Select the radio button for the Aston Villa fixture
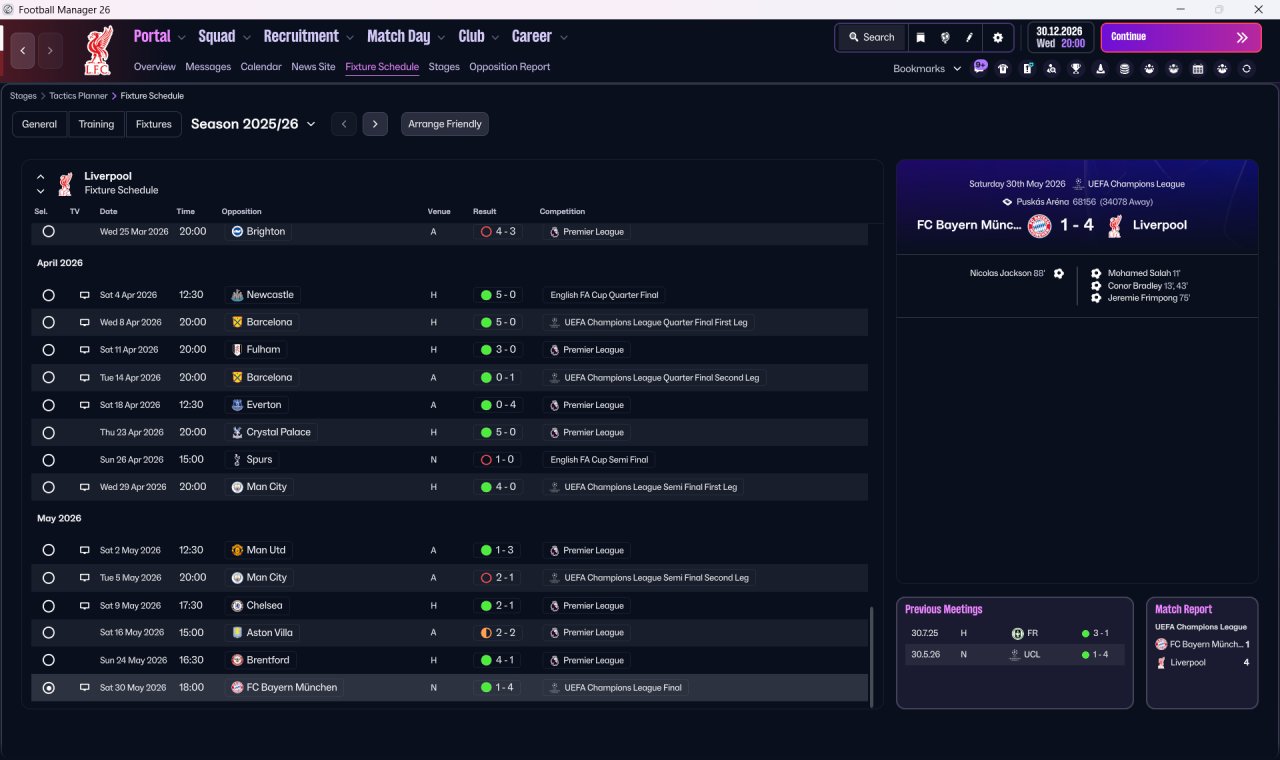 48,633
